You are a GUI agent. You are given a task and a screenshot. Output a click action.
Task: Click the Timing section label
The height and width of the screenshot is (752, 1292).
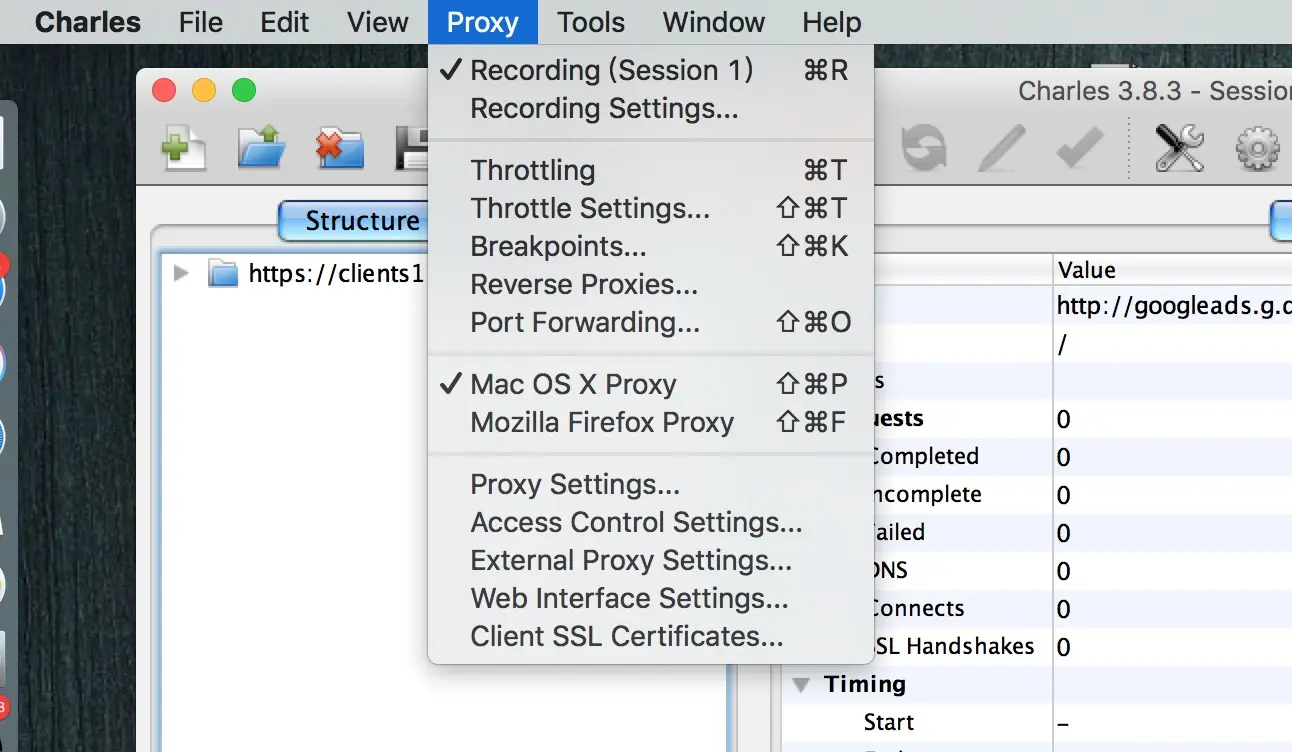coord(865,684)
